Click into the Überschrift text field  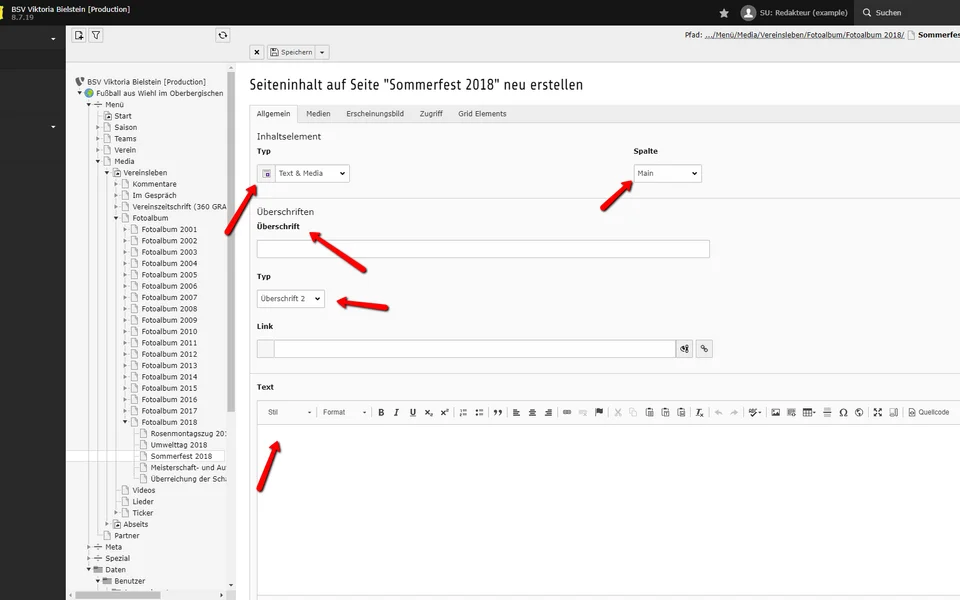483,249
